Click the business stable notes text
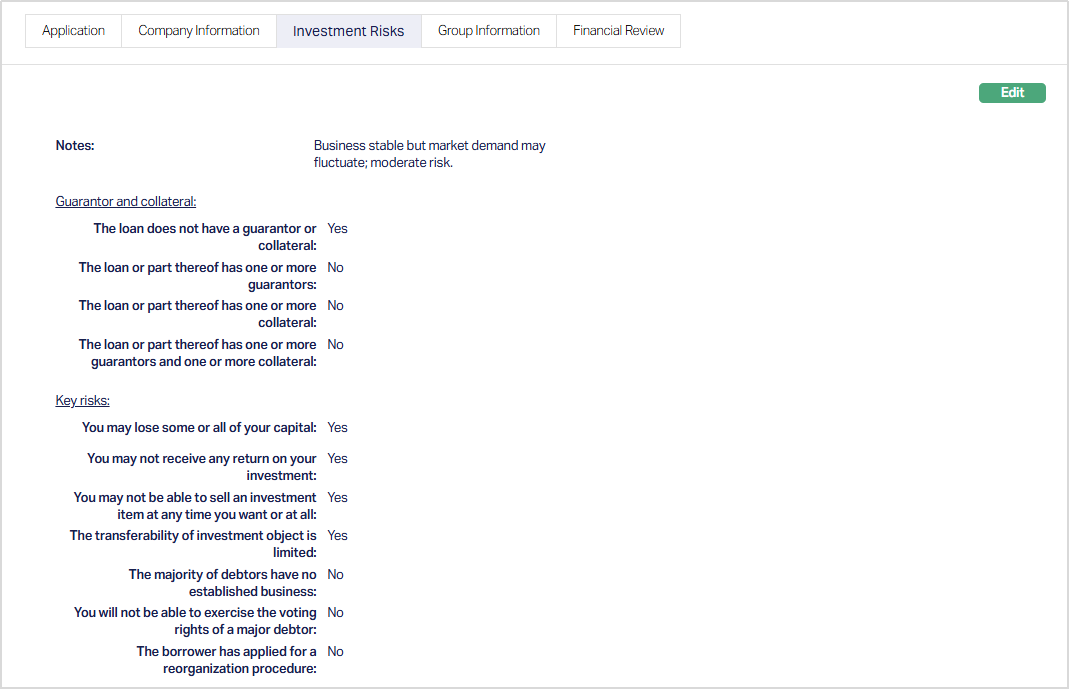Screen dimensions: 1069x689 (x=429, y=154)
